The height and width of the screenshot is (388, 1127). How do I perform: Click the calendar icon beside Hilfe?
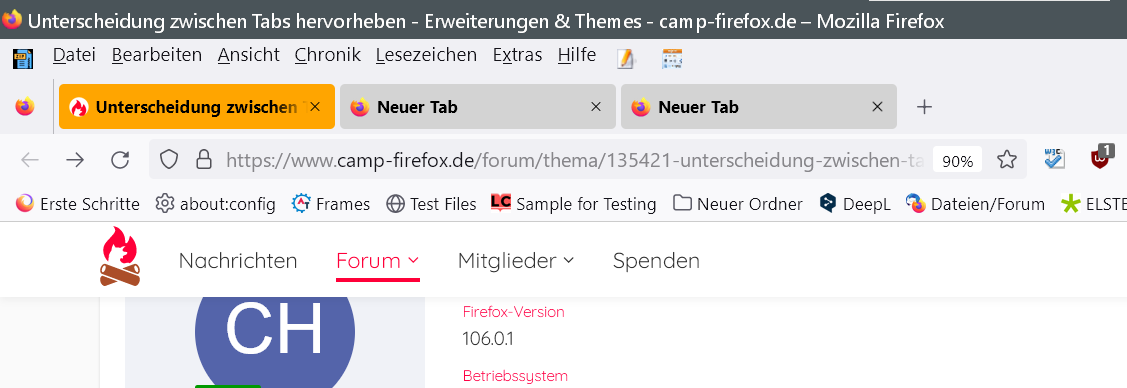672,58
